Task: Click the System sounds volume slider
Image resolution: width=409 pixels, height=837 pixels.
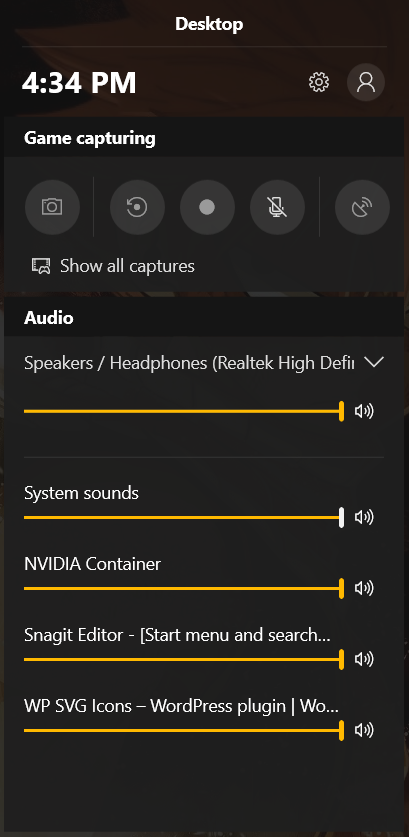Action: pos(184,517)
